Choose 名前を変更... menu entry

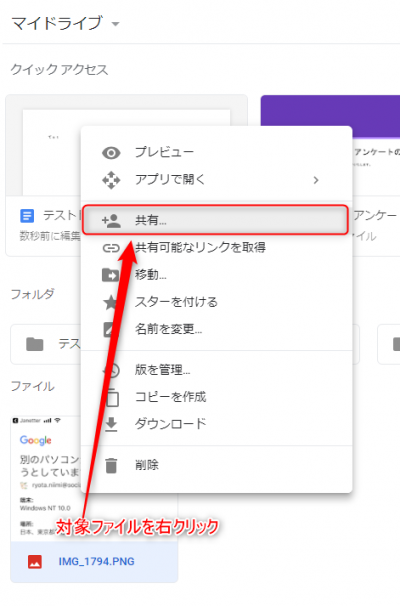coord(216,329)
